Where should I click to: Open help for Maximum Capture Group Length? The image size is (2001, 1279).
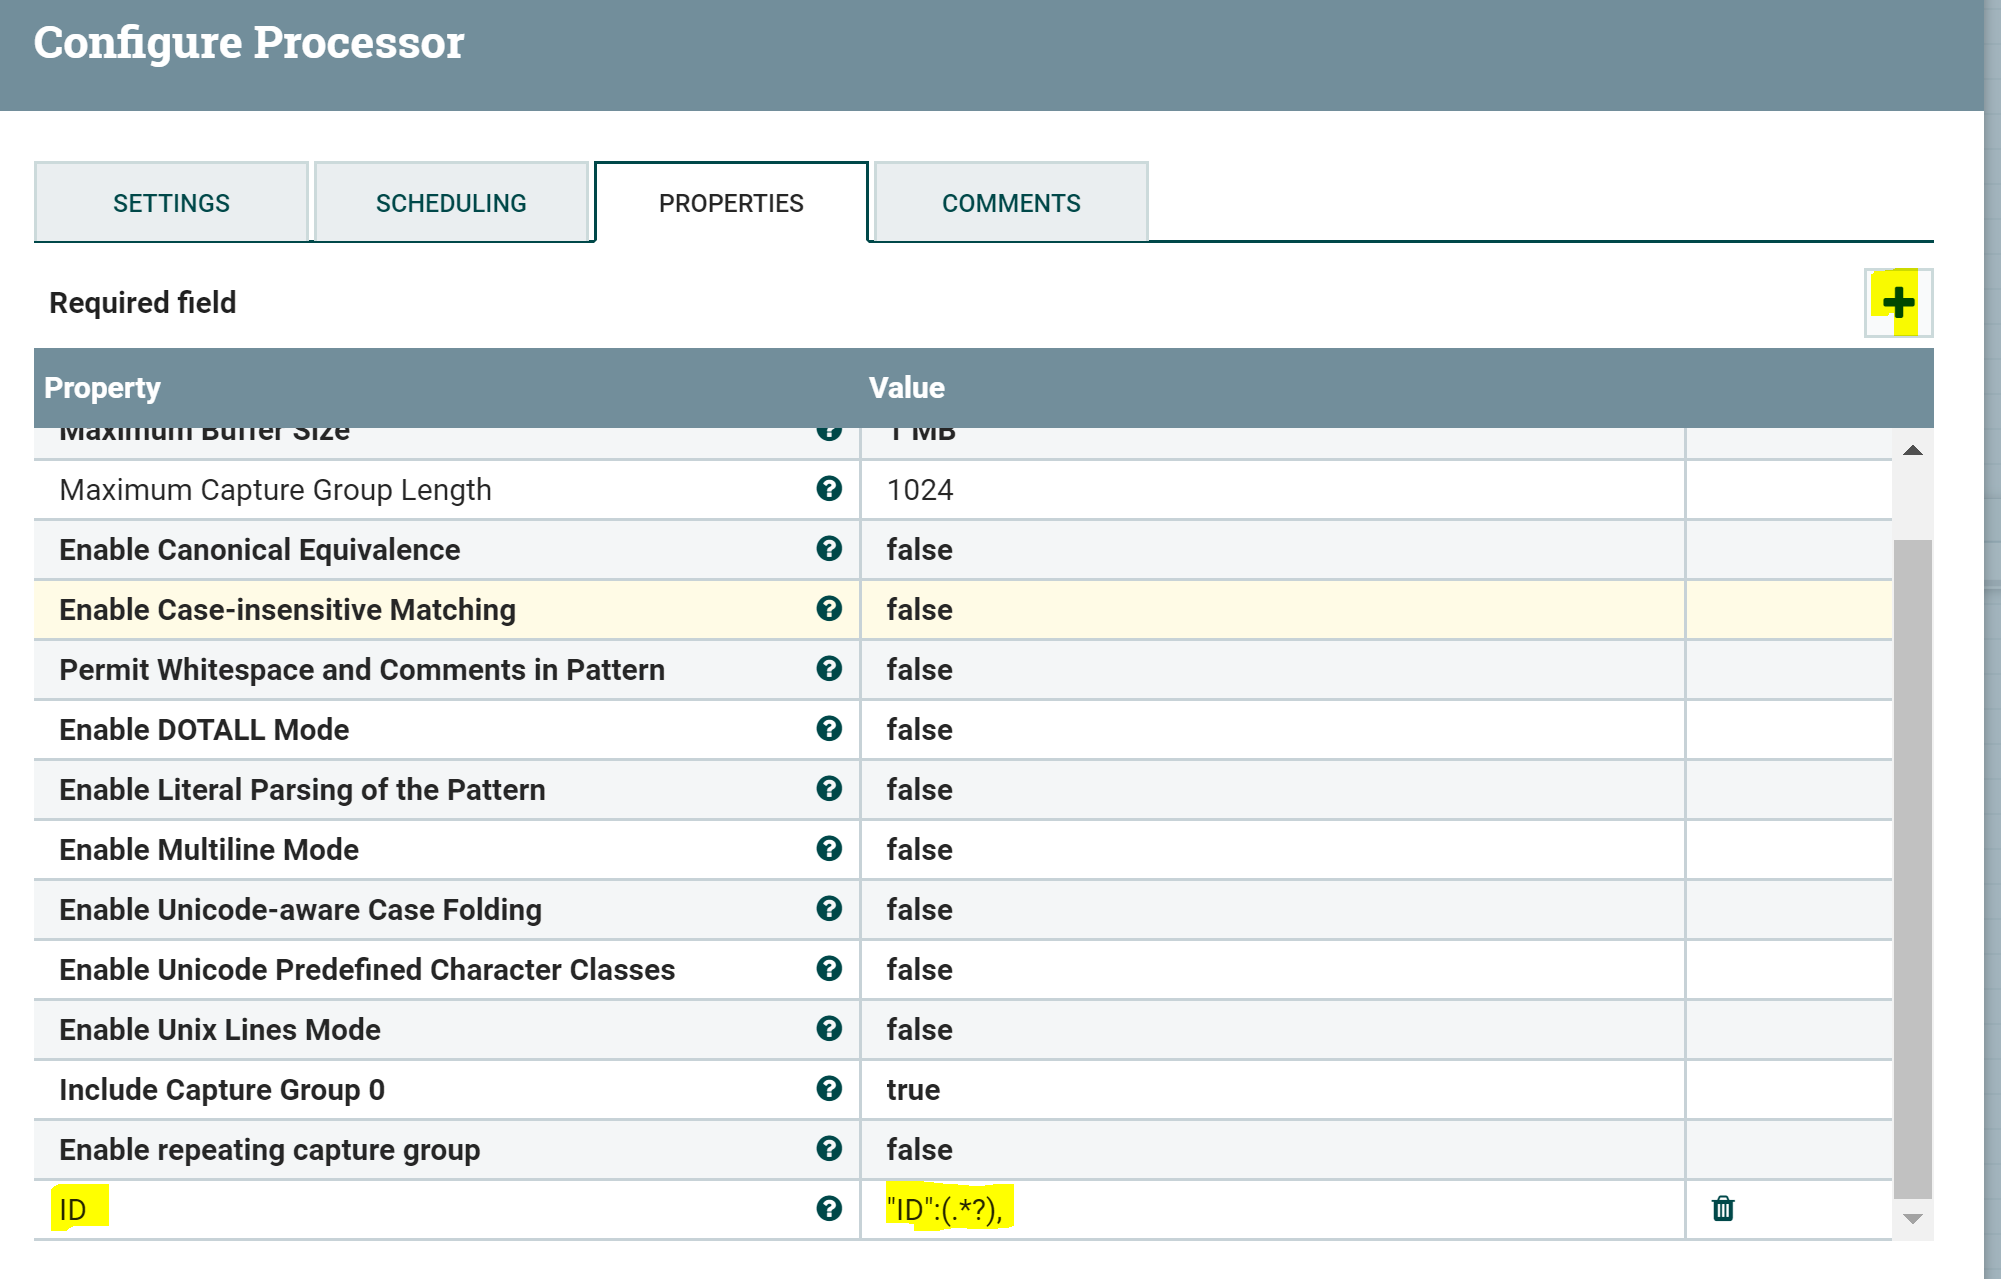pyautogui.click(x=828, y=489)
